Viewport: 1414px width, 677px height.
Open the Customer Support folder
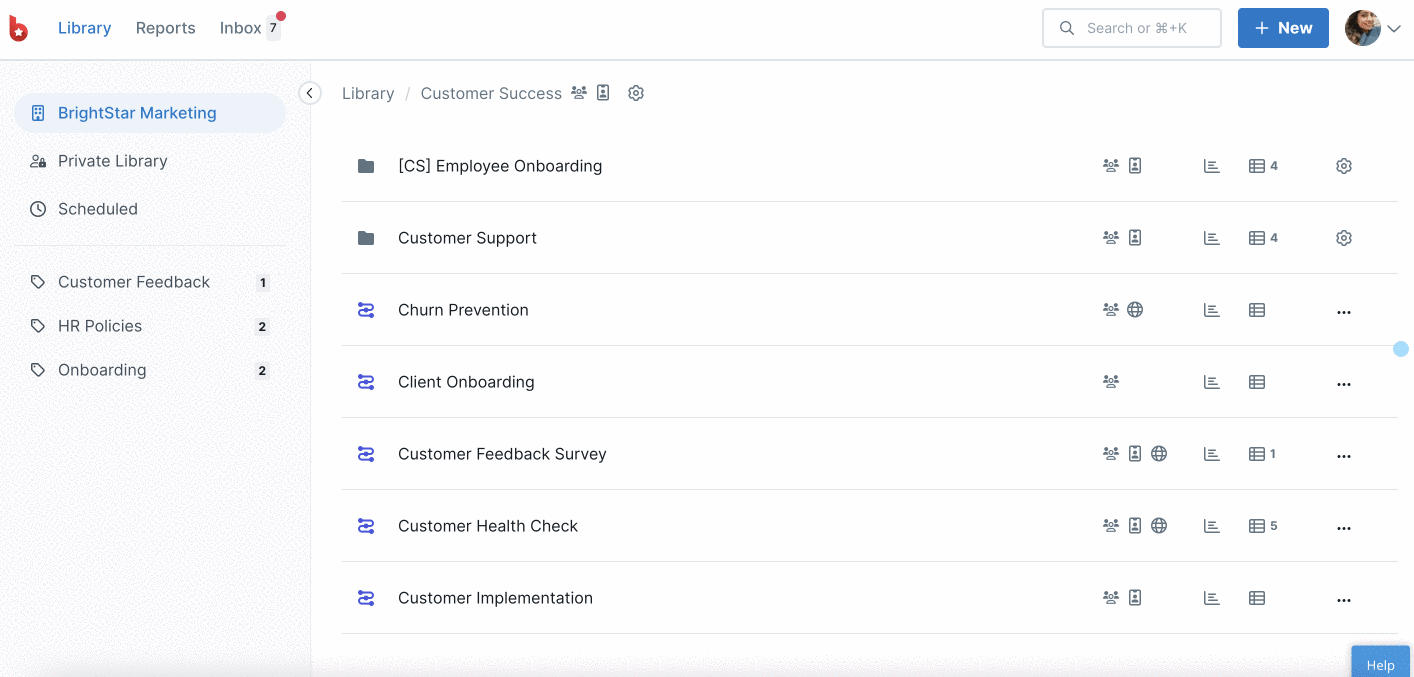467,238
